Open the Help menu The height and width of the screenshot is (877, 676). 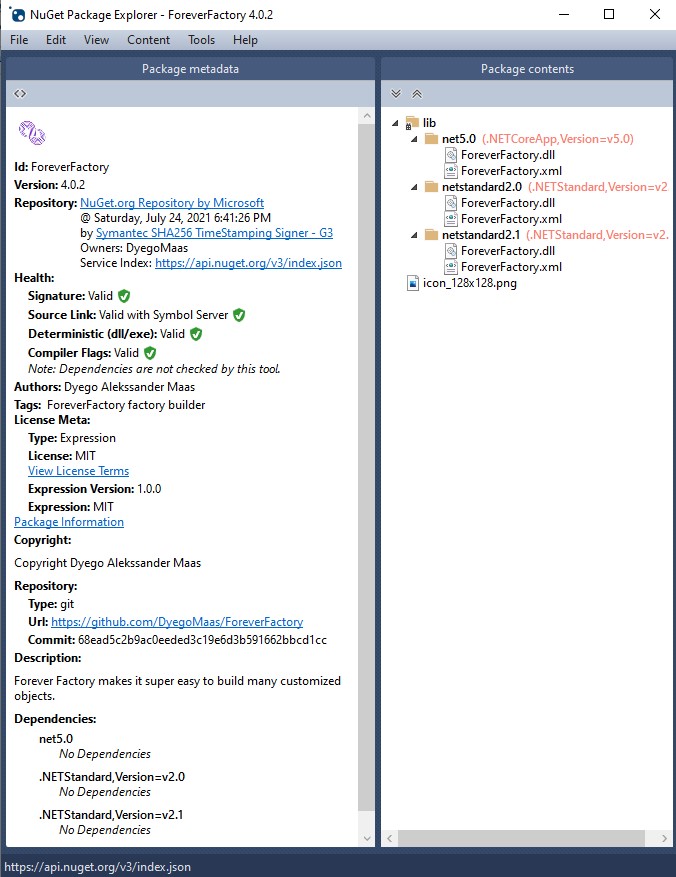(x=245, y=40)
